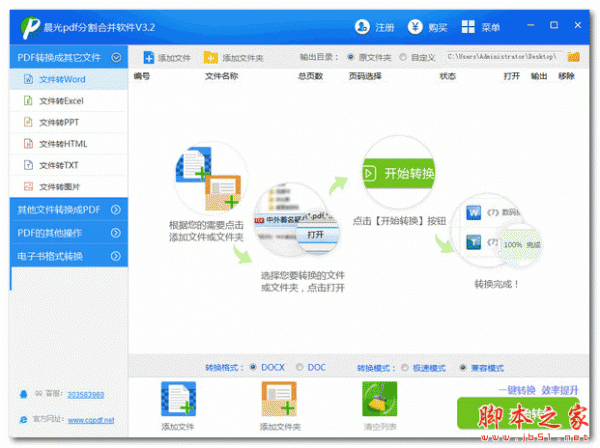Open QQ number 303583969 link

pyautogui.click(x=86, y=394)
